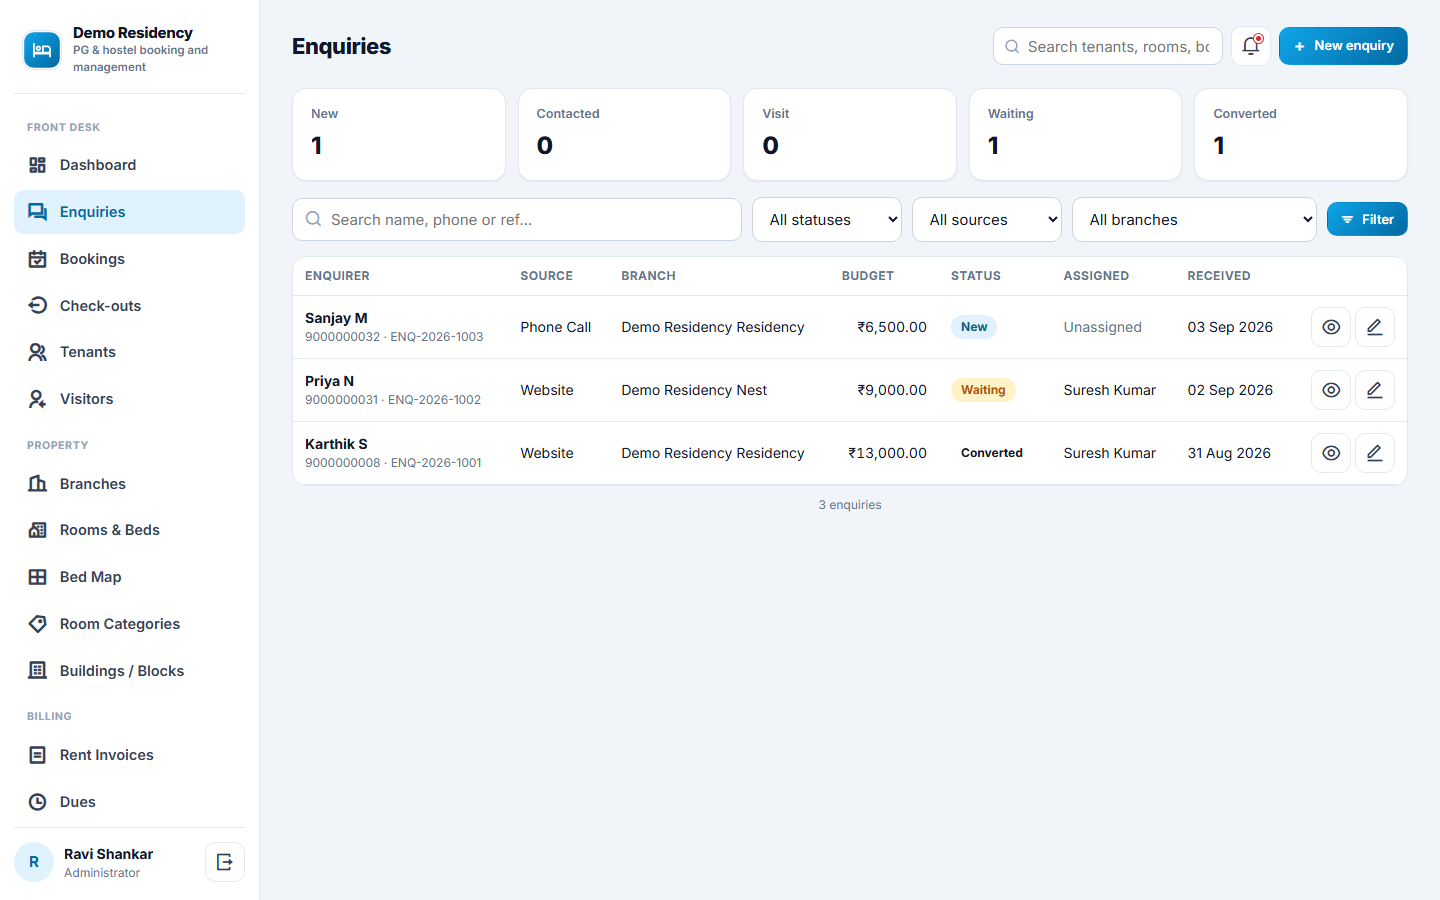Screen dimensions: 1440x900
Task: Click the 31 Aug 2026 received date
Action: point(1229,453)
